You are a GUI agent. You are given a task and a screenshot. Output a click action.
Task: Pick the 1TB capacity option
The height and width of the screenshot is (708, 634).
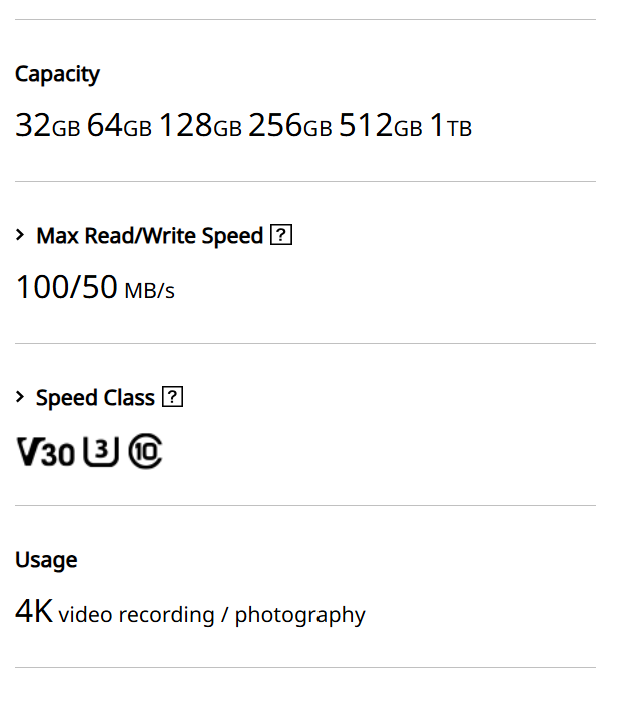pyautogui.click(x=450, y=126)
